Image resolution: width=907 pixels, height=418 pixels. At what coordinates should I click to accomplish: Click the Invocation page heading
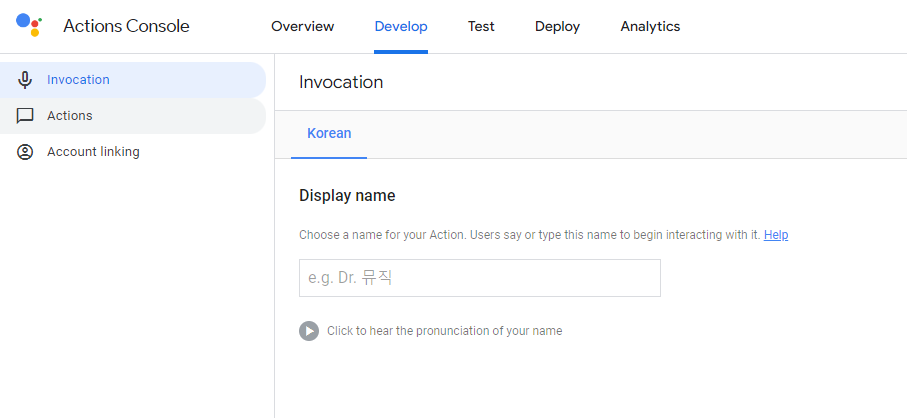coord(341,82)
